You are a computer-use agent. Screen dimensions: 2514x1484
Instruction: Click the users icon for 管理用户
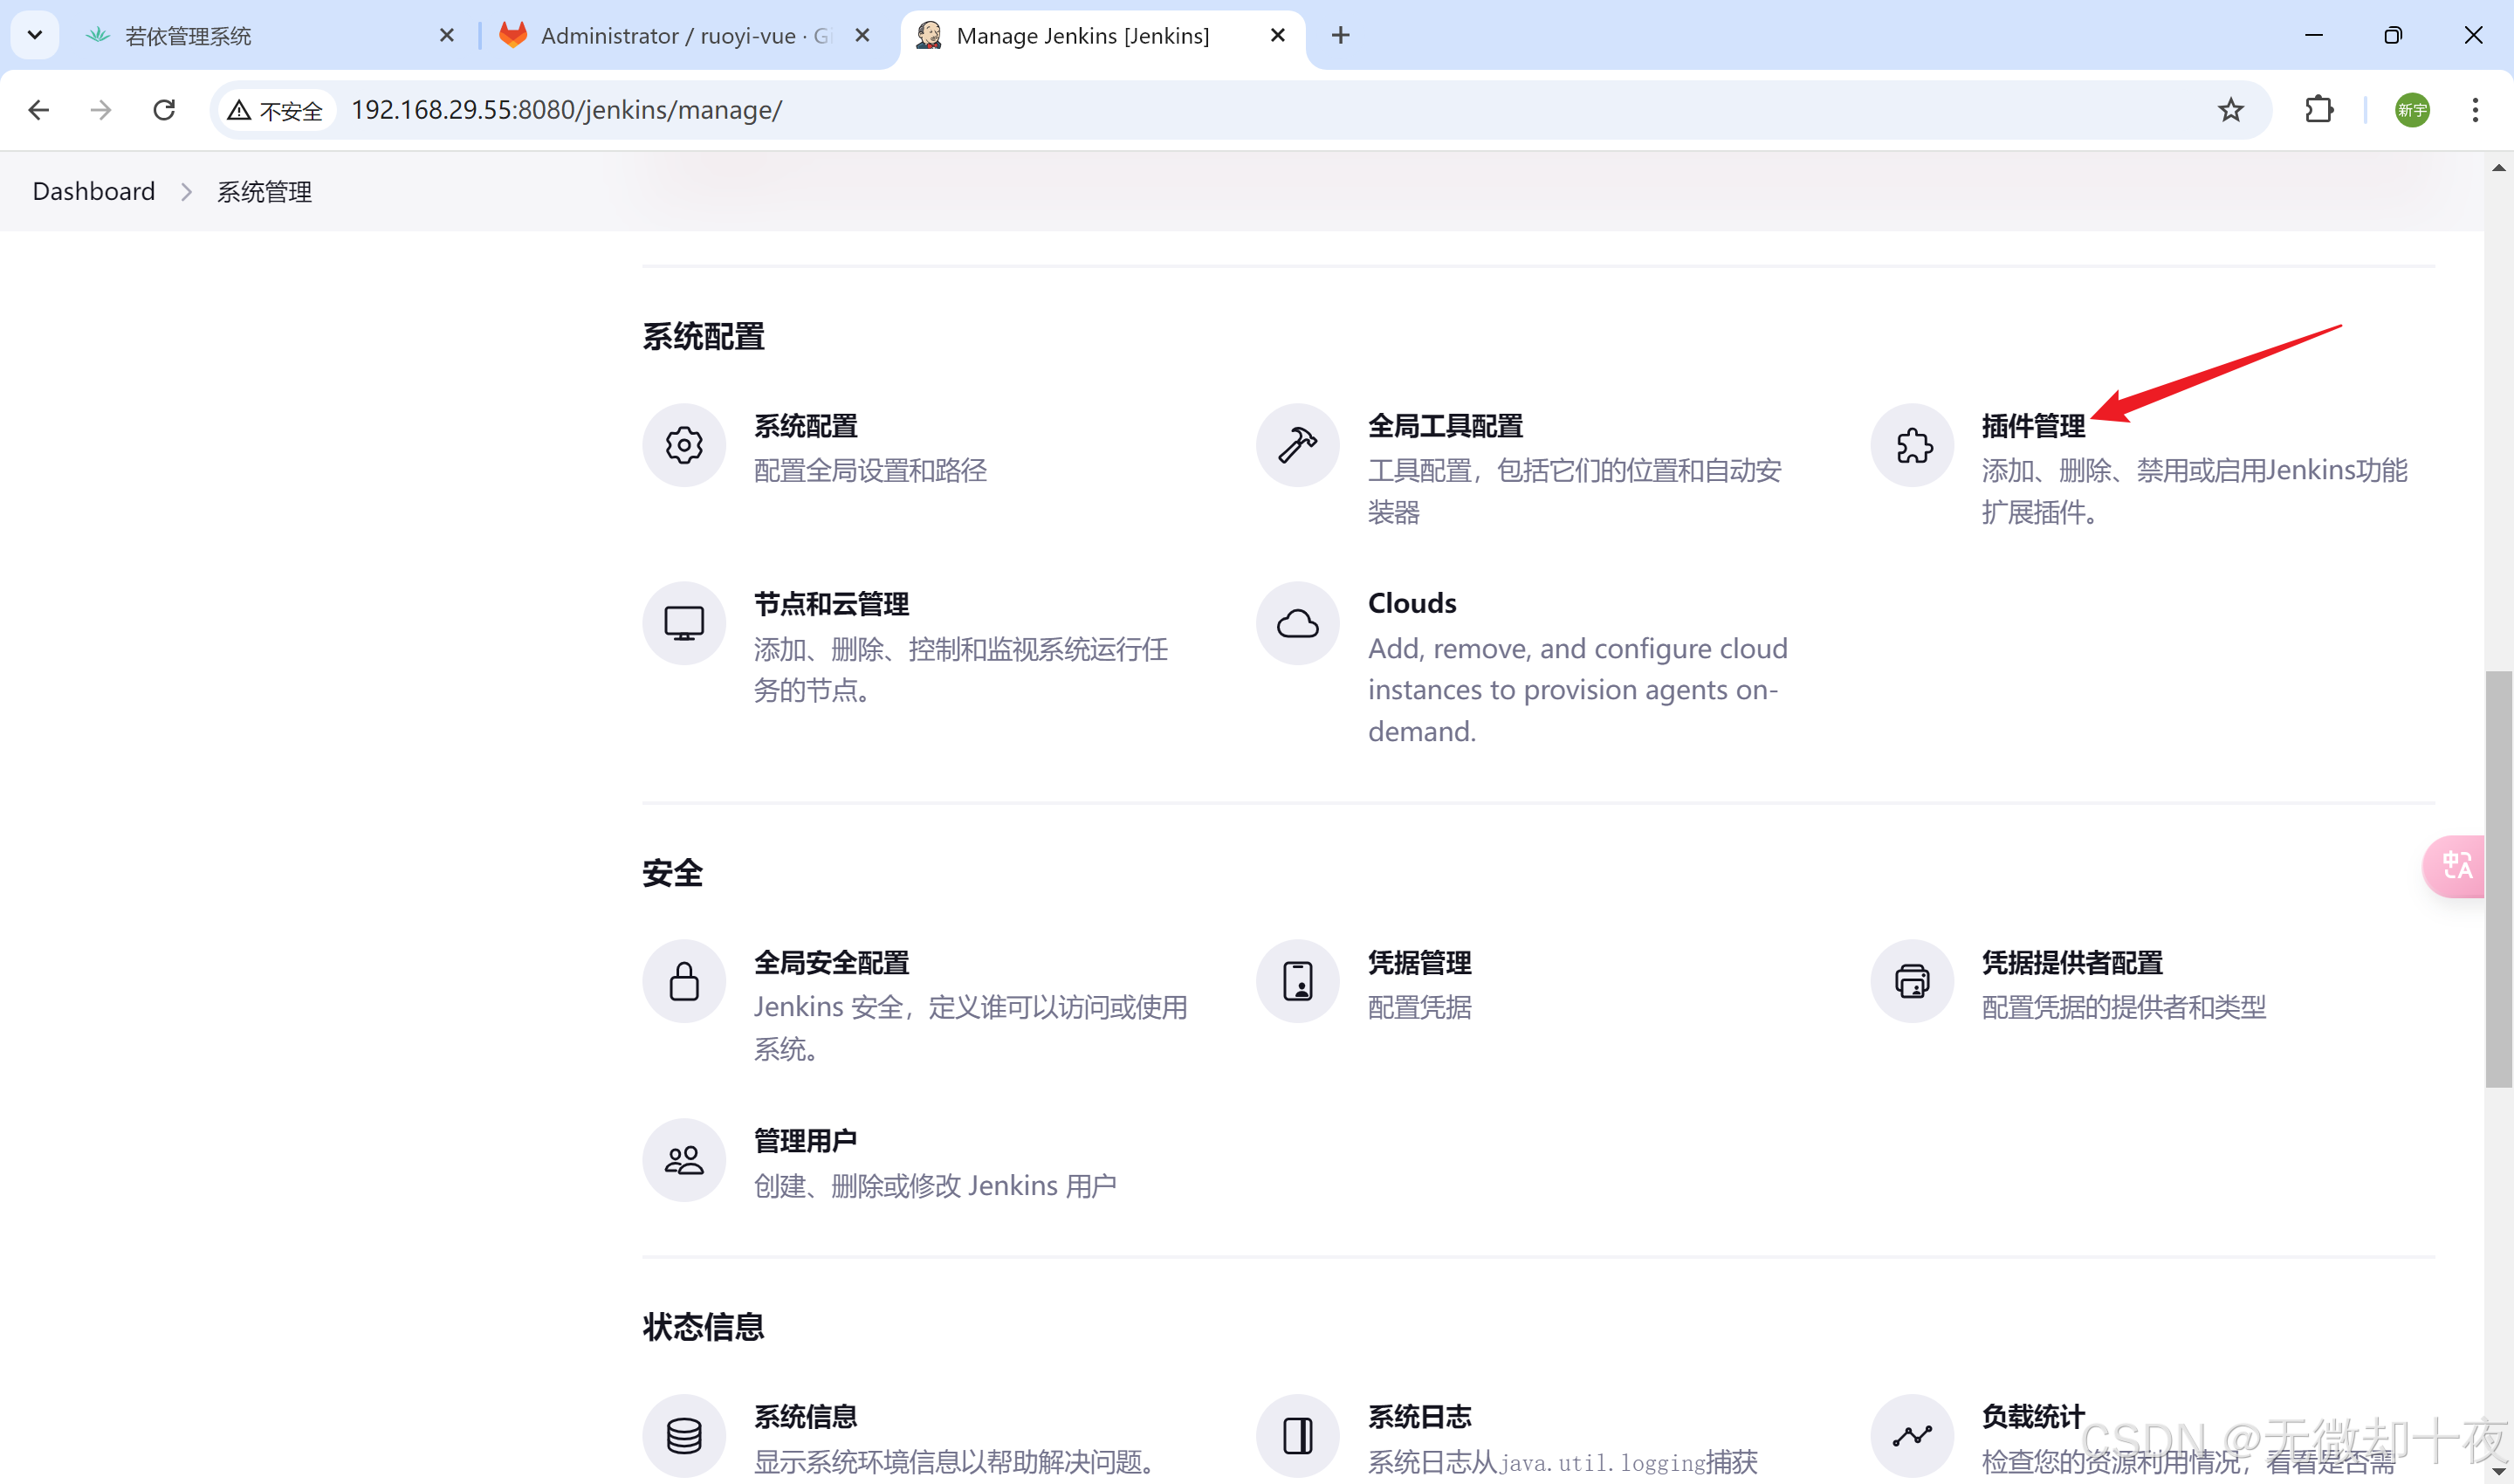(x=684, y=1160)
